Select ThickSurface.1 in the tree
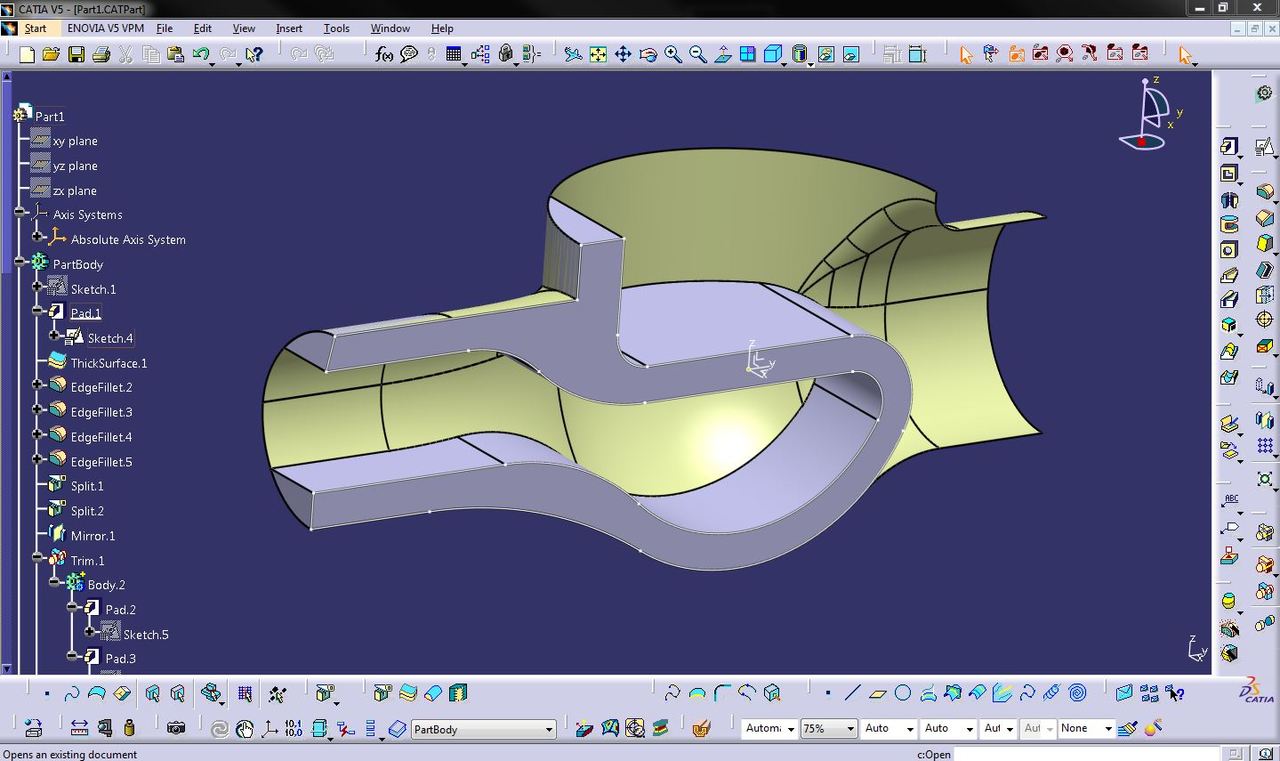1280x761 pixels. 109,363
